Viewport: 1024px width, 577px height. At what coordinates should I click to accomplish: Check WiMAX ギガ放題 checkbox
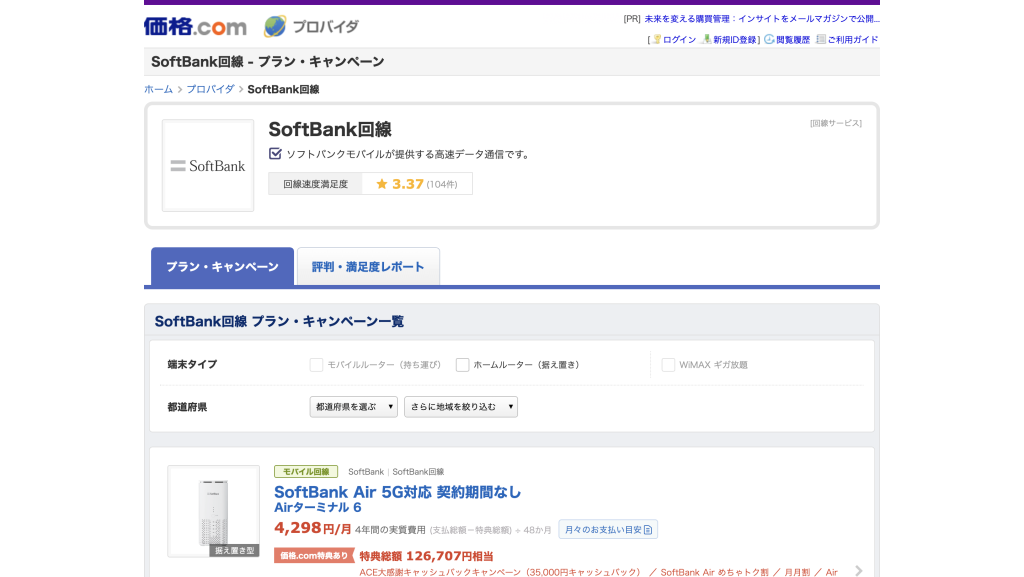[x=668, y=365]
